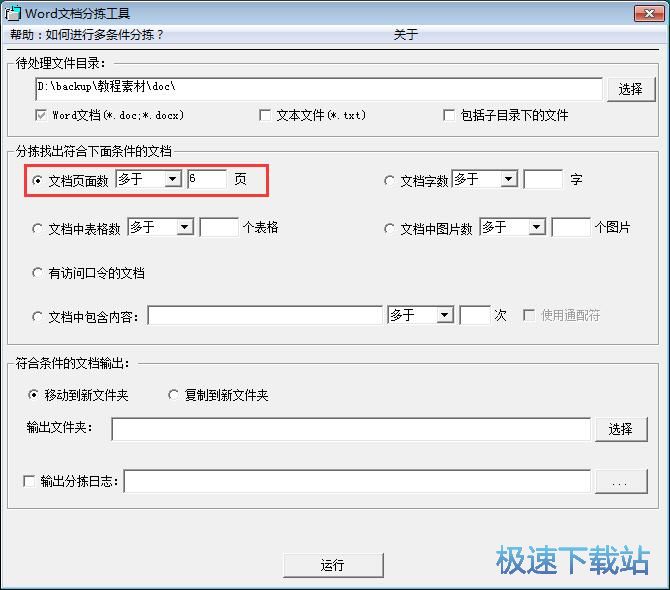Select 复制到新文件夹 radio button
The width and height of the screenshot is (670, 590).
coord(173,394)
